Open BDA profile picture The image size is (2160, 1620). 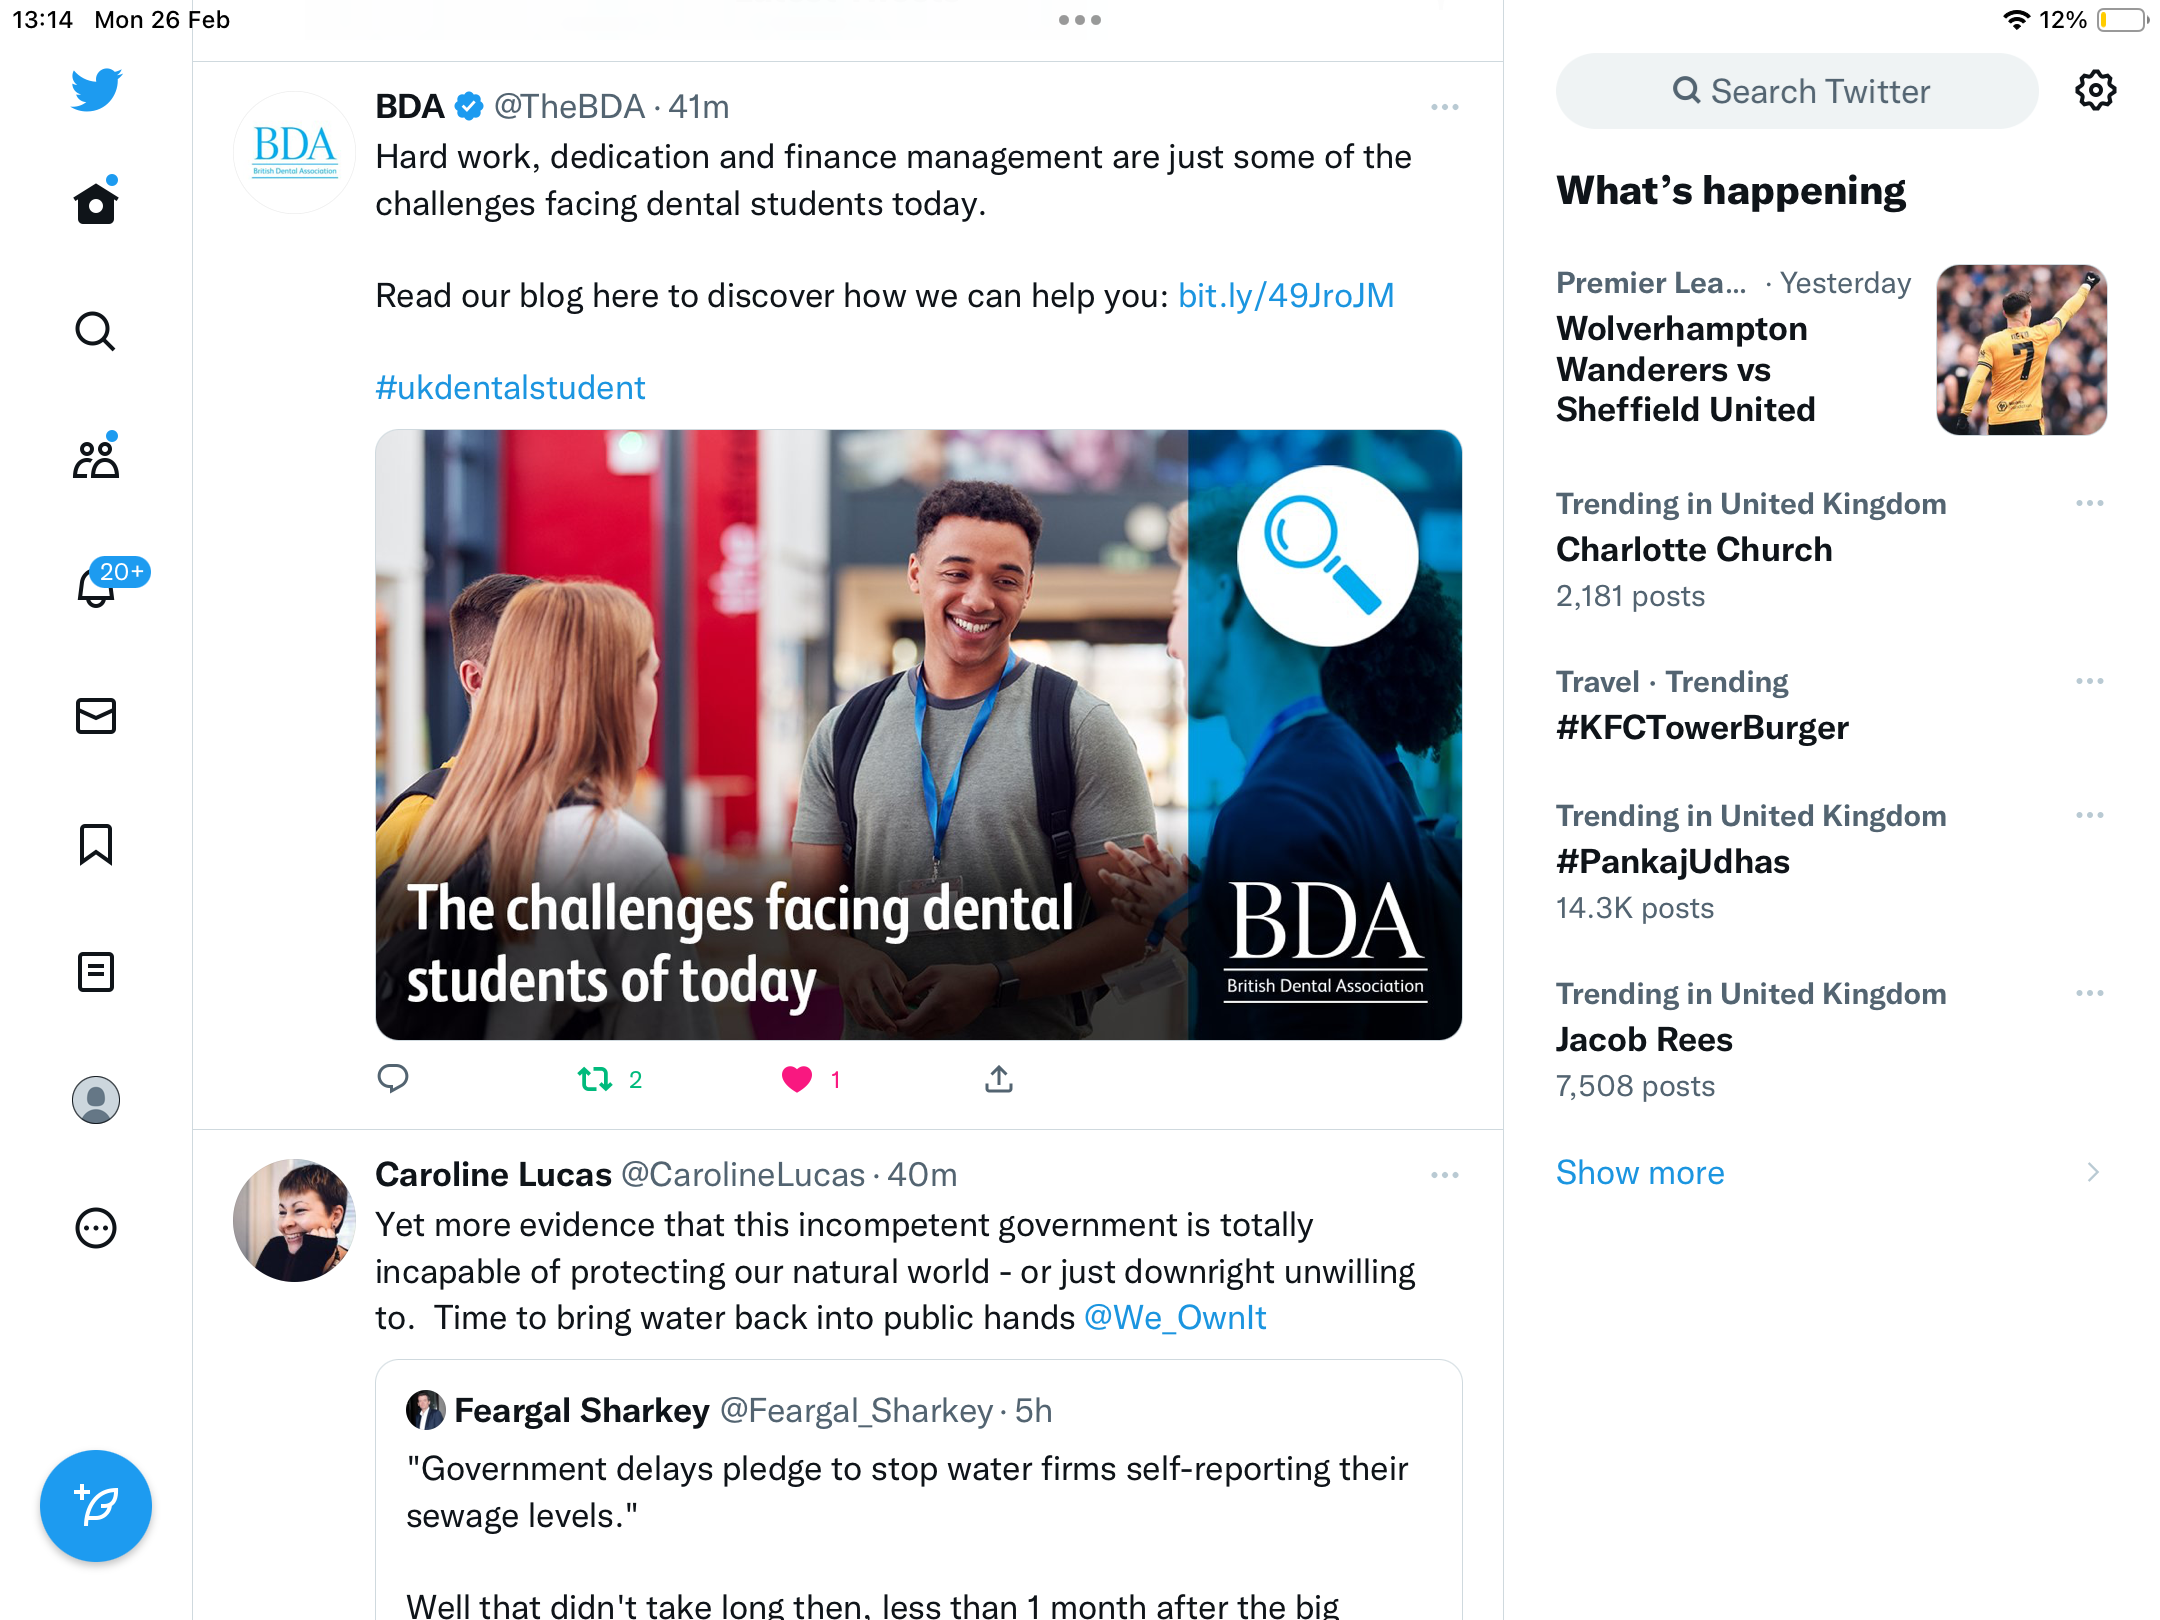(x=294, y=152)
